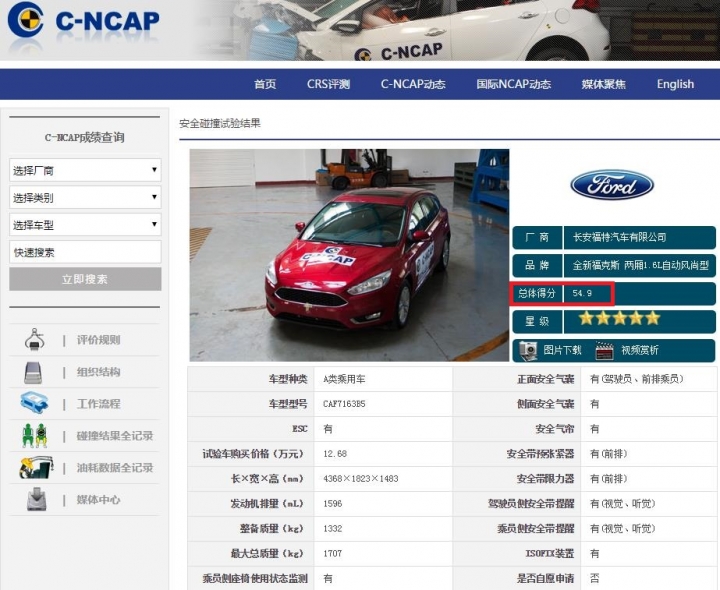720x590 pixels.
Task: Select brand text 全新福克斯 两厢1.6L自动风尚型
Action: pyautogui.click(x=640, y=265)
